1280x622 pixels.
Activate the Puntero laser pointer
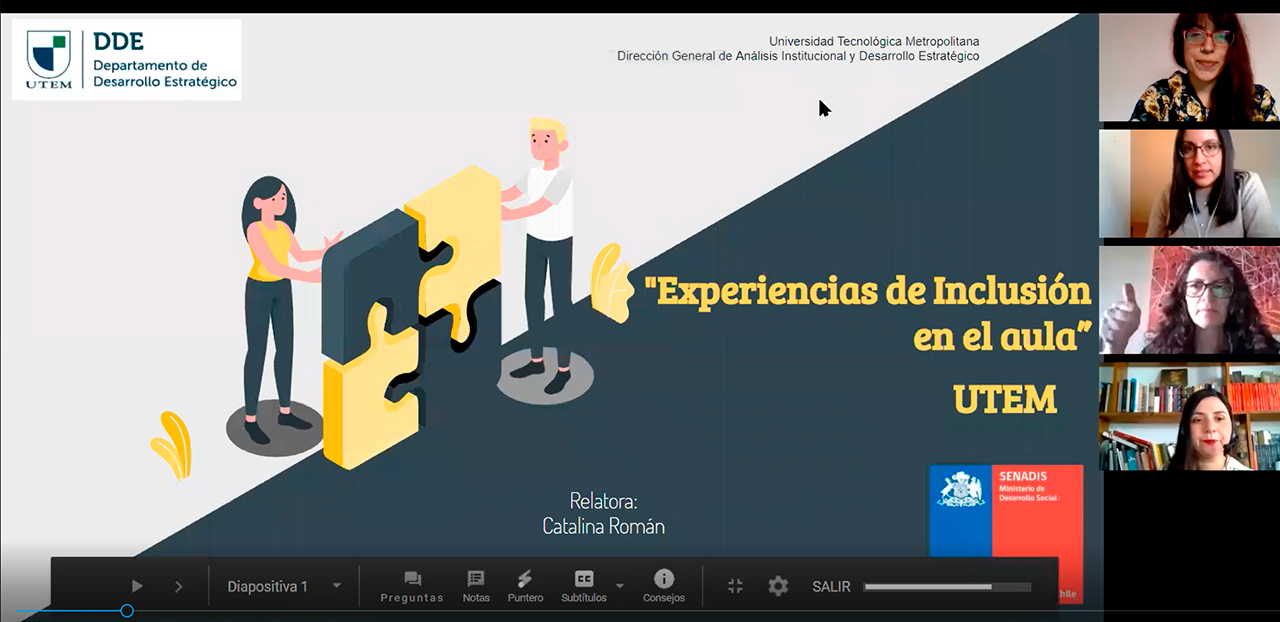(x=525, y=586)
